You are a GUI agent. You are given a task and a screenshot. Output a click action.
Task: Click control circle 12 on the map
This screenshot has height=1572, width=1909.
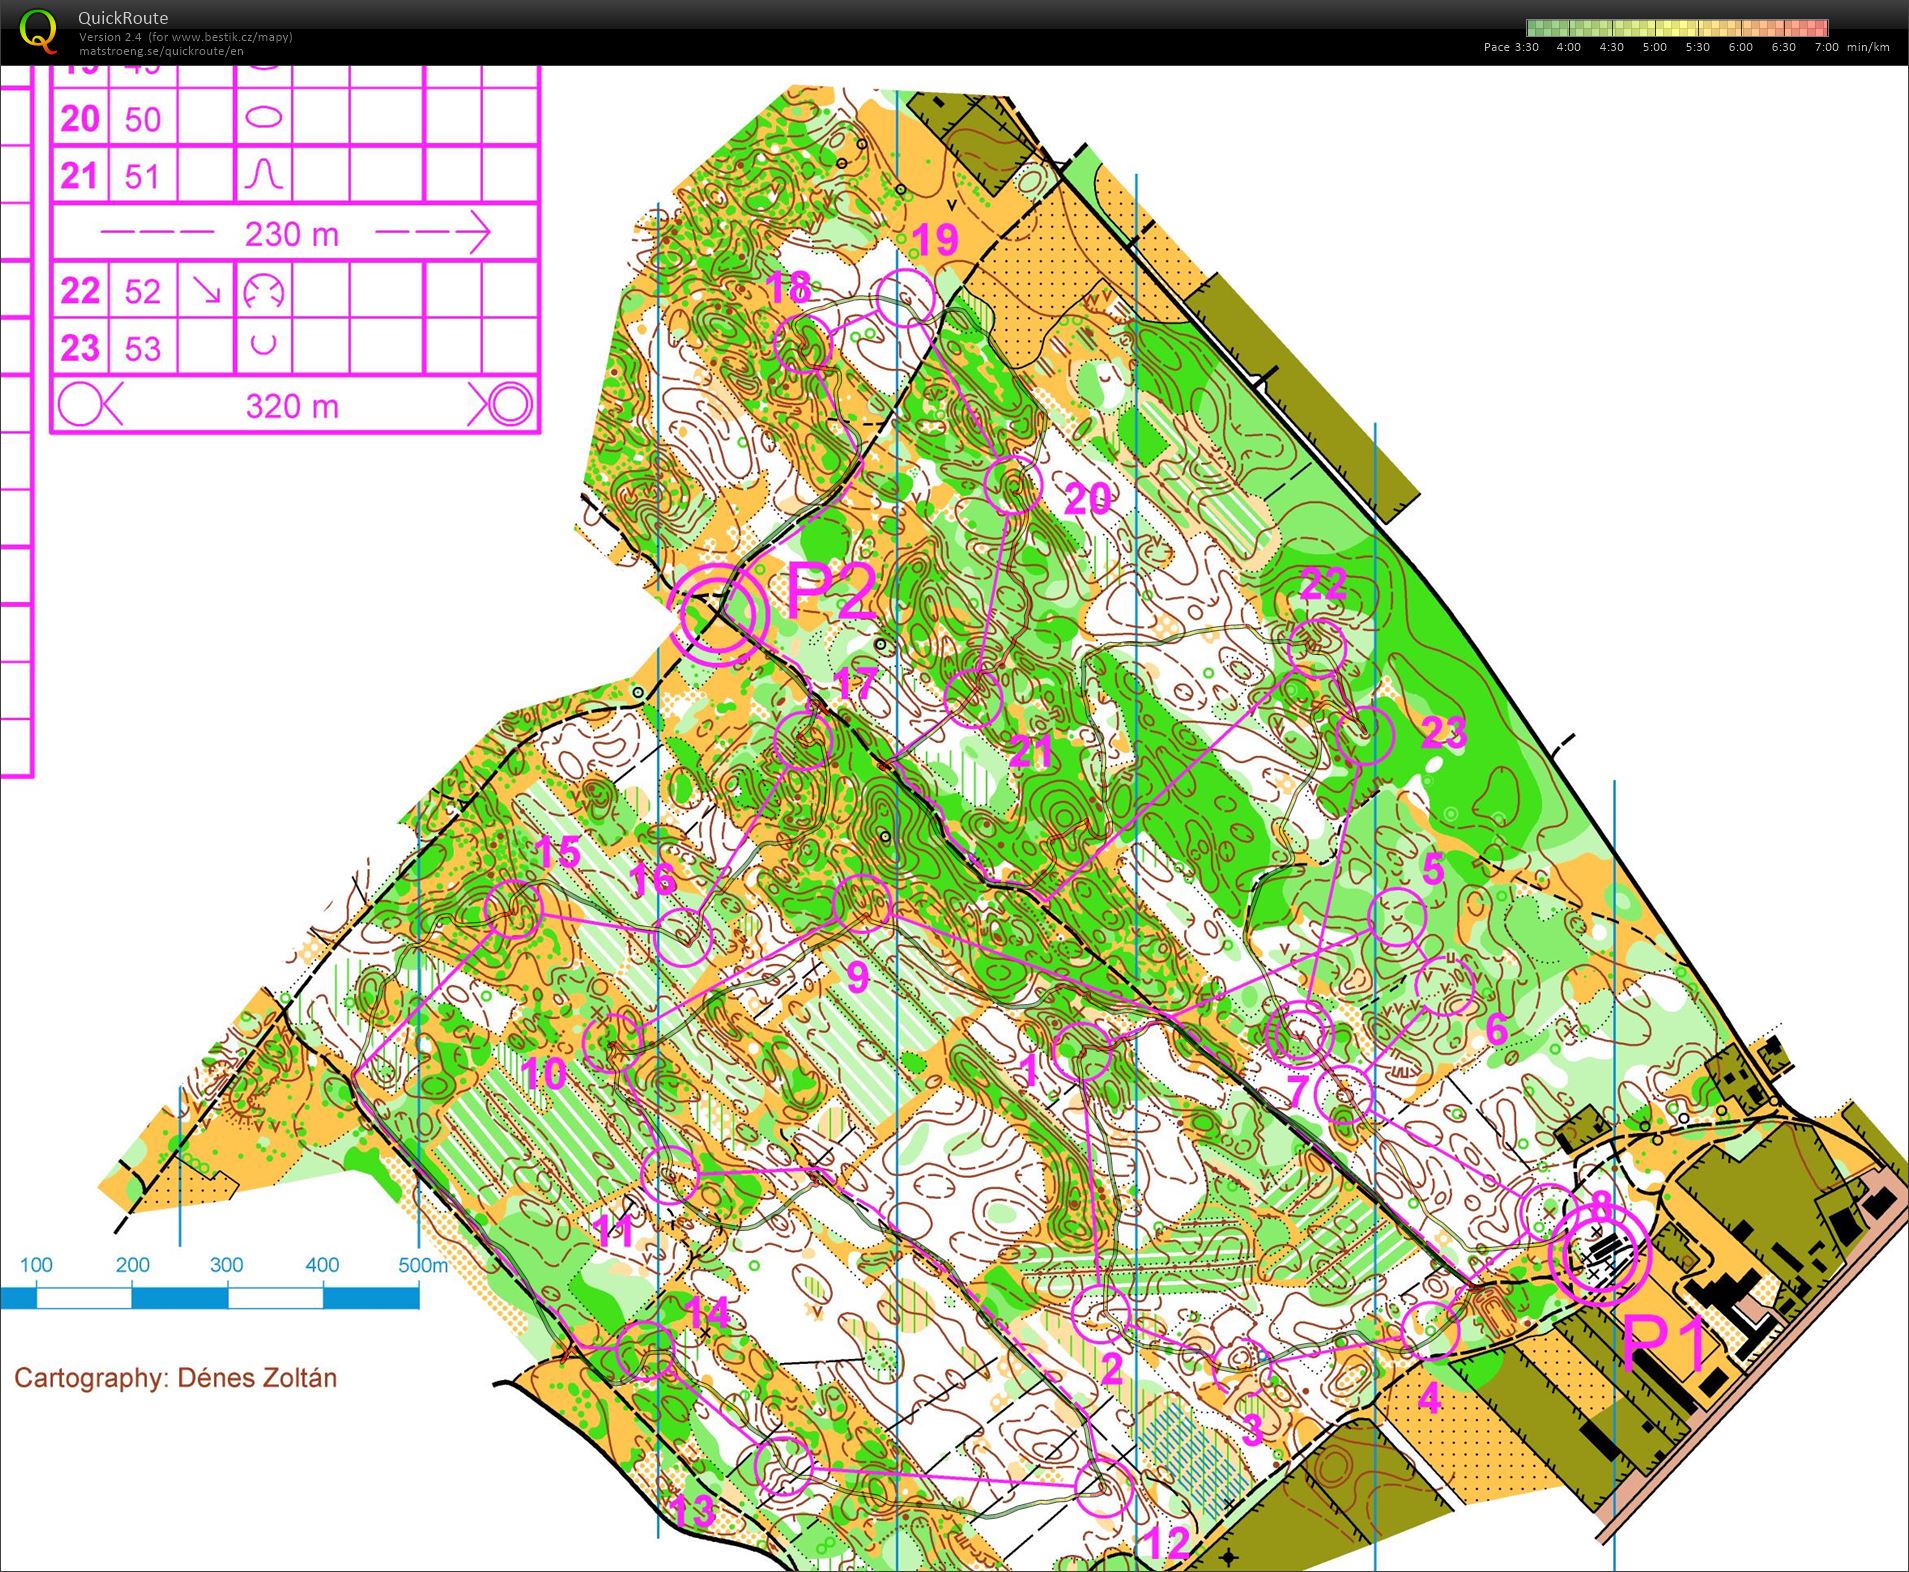tap(1104, 1488)
